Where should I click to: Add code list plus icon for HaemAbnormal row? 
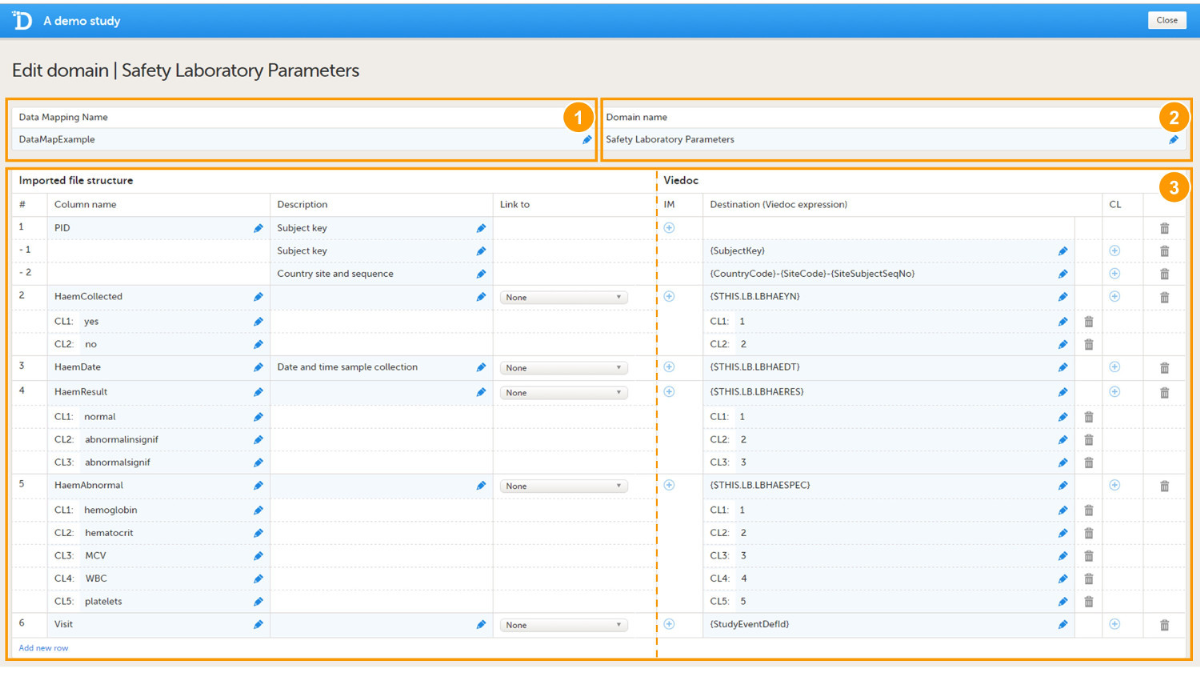click(x=1114, y=485)
